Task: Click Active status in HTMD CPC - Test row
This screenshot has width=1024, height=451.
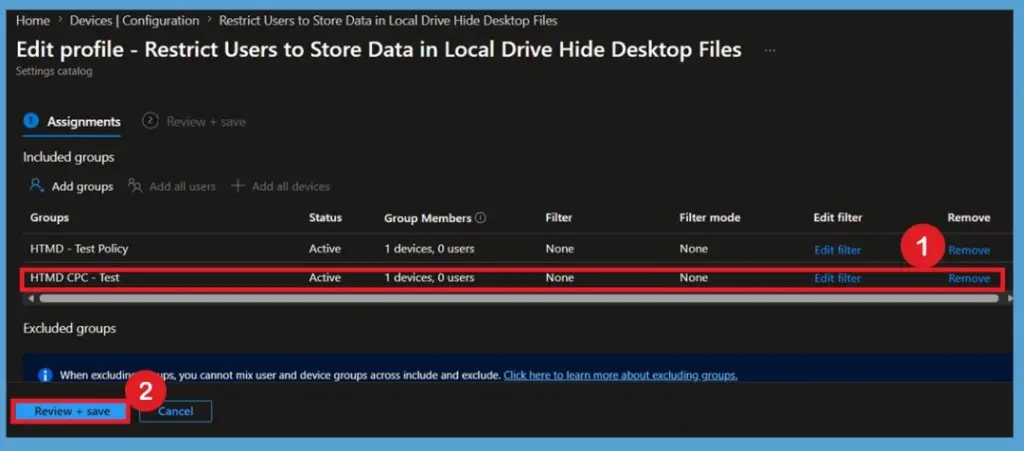Action: (x=325, y=277)
